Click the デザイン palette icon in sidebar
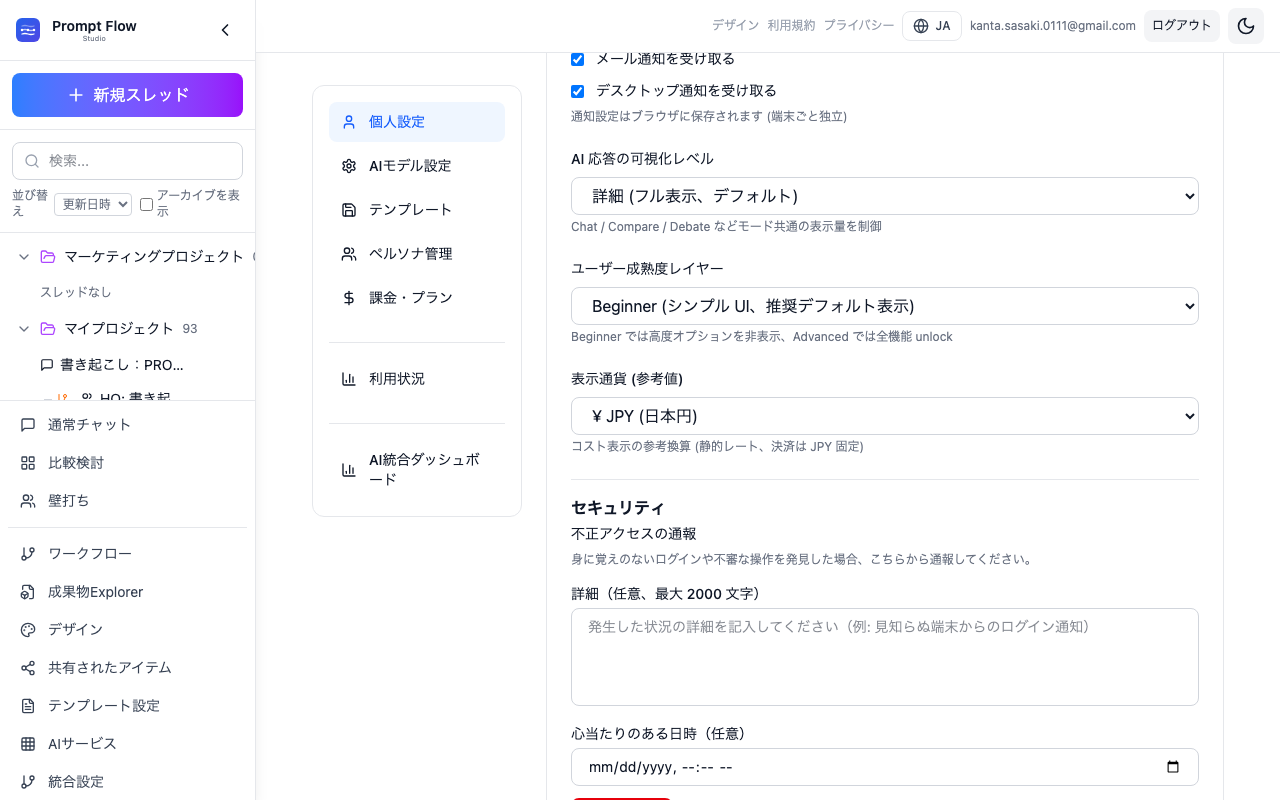Viewport: 1280px width, 800px height. [28, 630]
